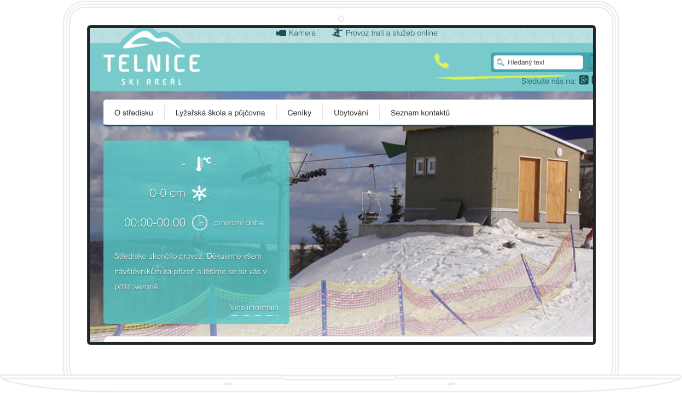Click the yellow phone icon
Viewport: 682px width, 393px height.
[441, 61]
